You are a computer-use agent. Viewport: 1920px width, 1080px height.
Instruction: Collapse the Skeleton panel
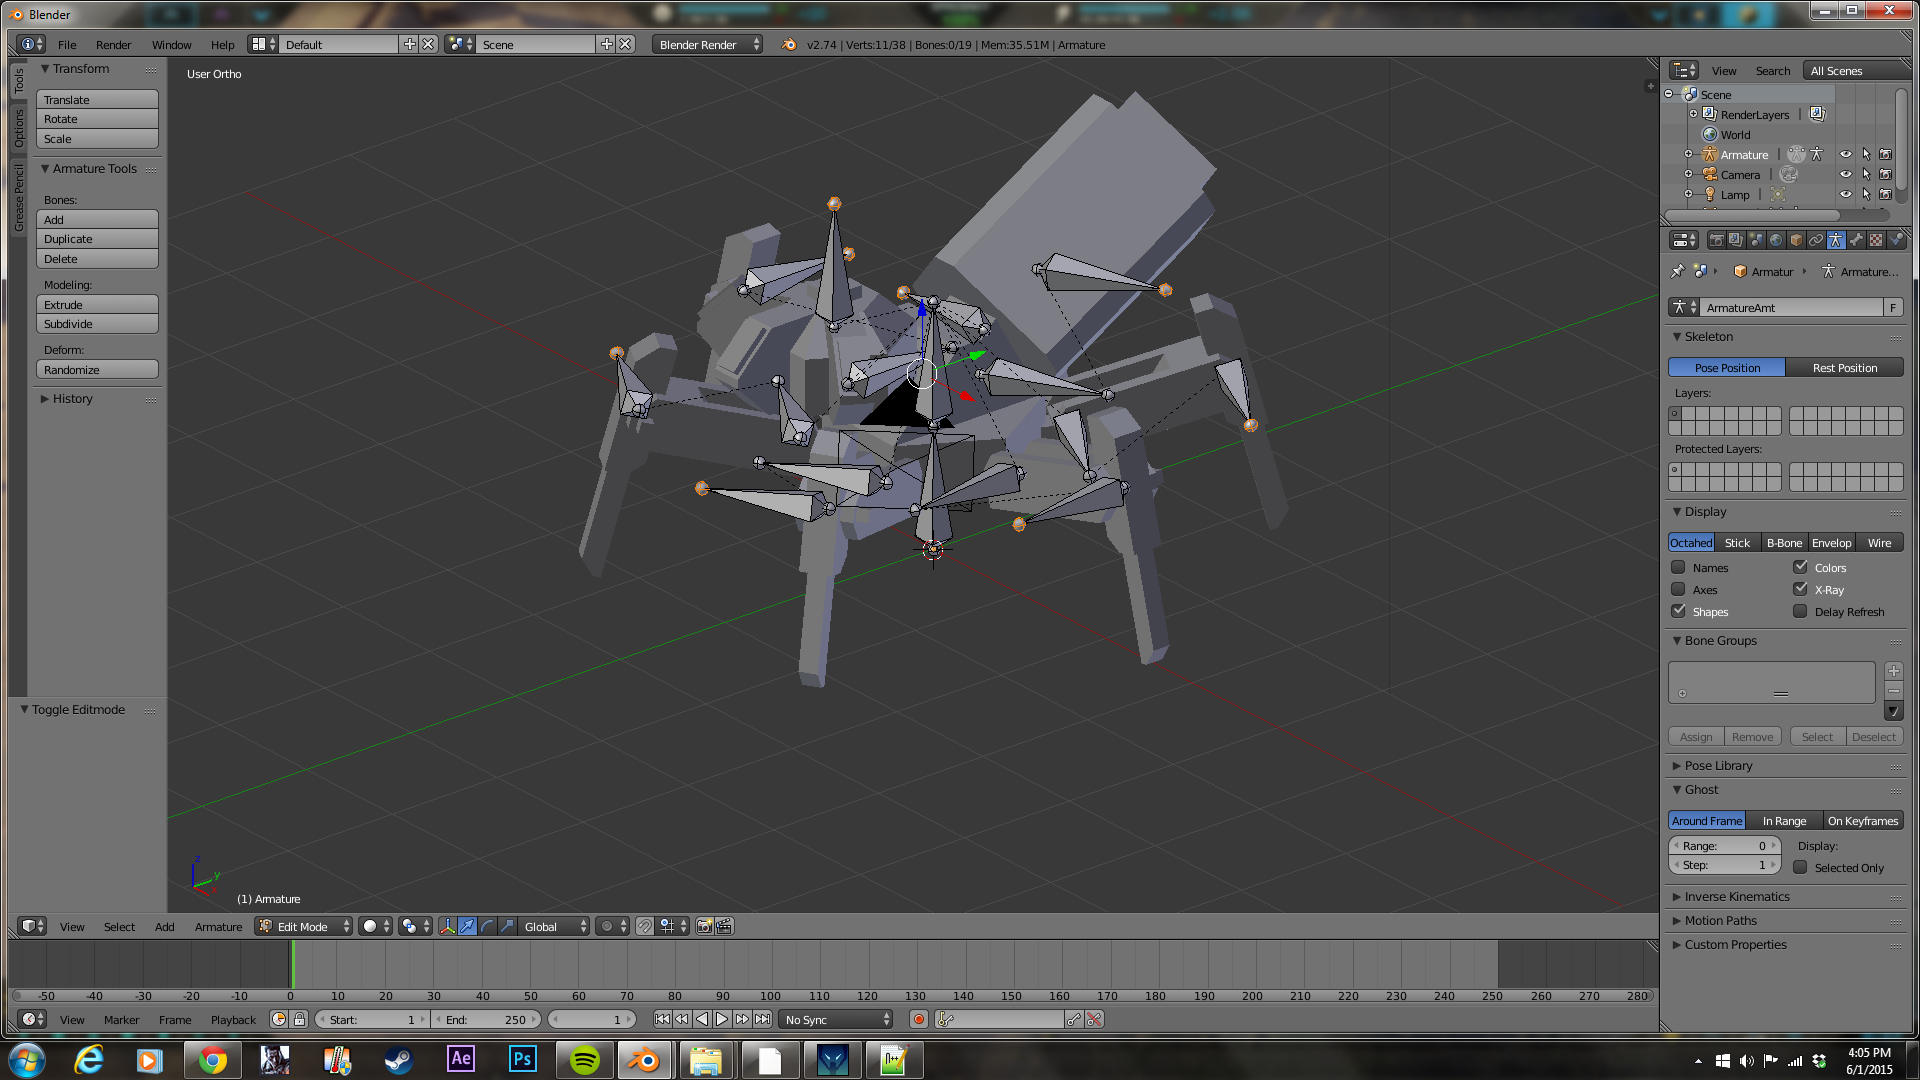(x=1709, y=336)
